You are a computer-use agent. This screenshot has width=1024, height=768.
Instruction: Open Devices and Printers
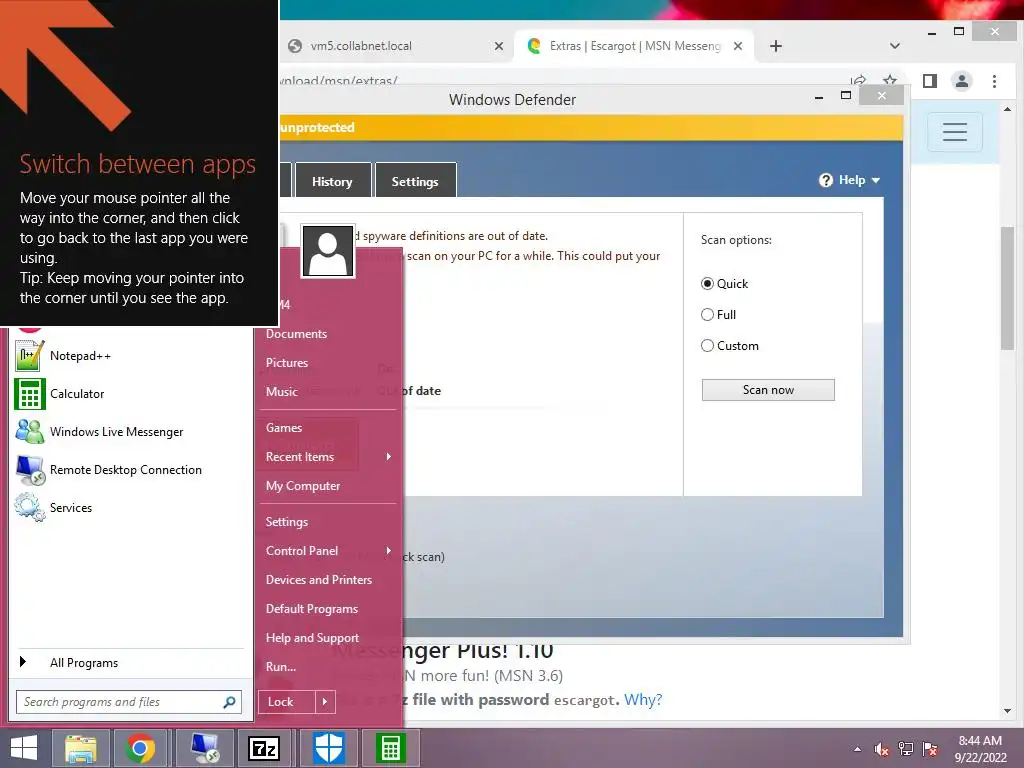click(x=319, y=580)
